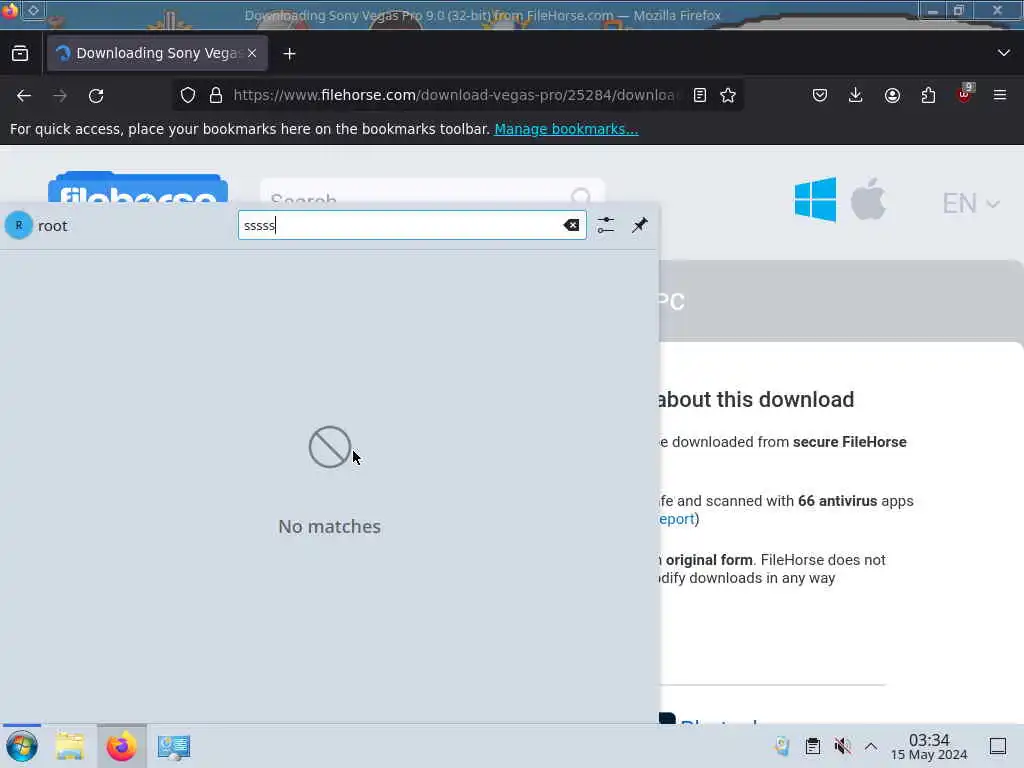
Task: Click the FileHorse logo
Action: click(x=138, y=187)
